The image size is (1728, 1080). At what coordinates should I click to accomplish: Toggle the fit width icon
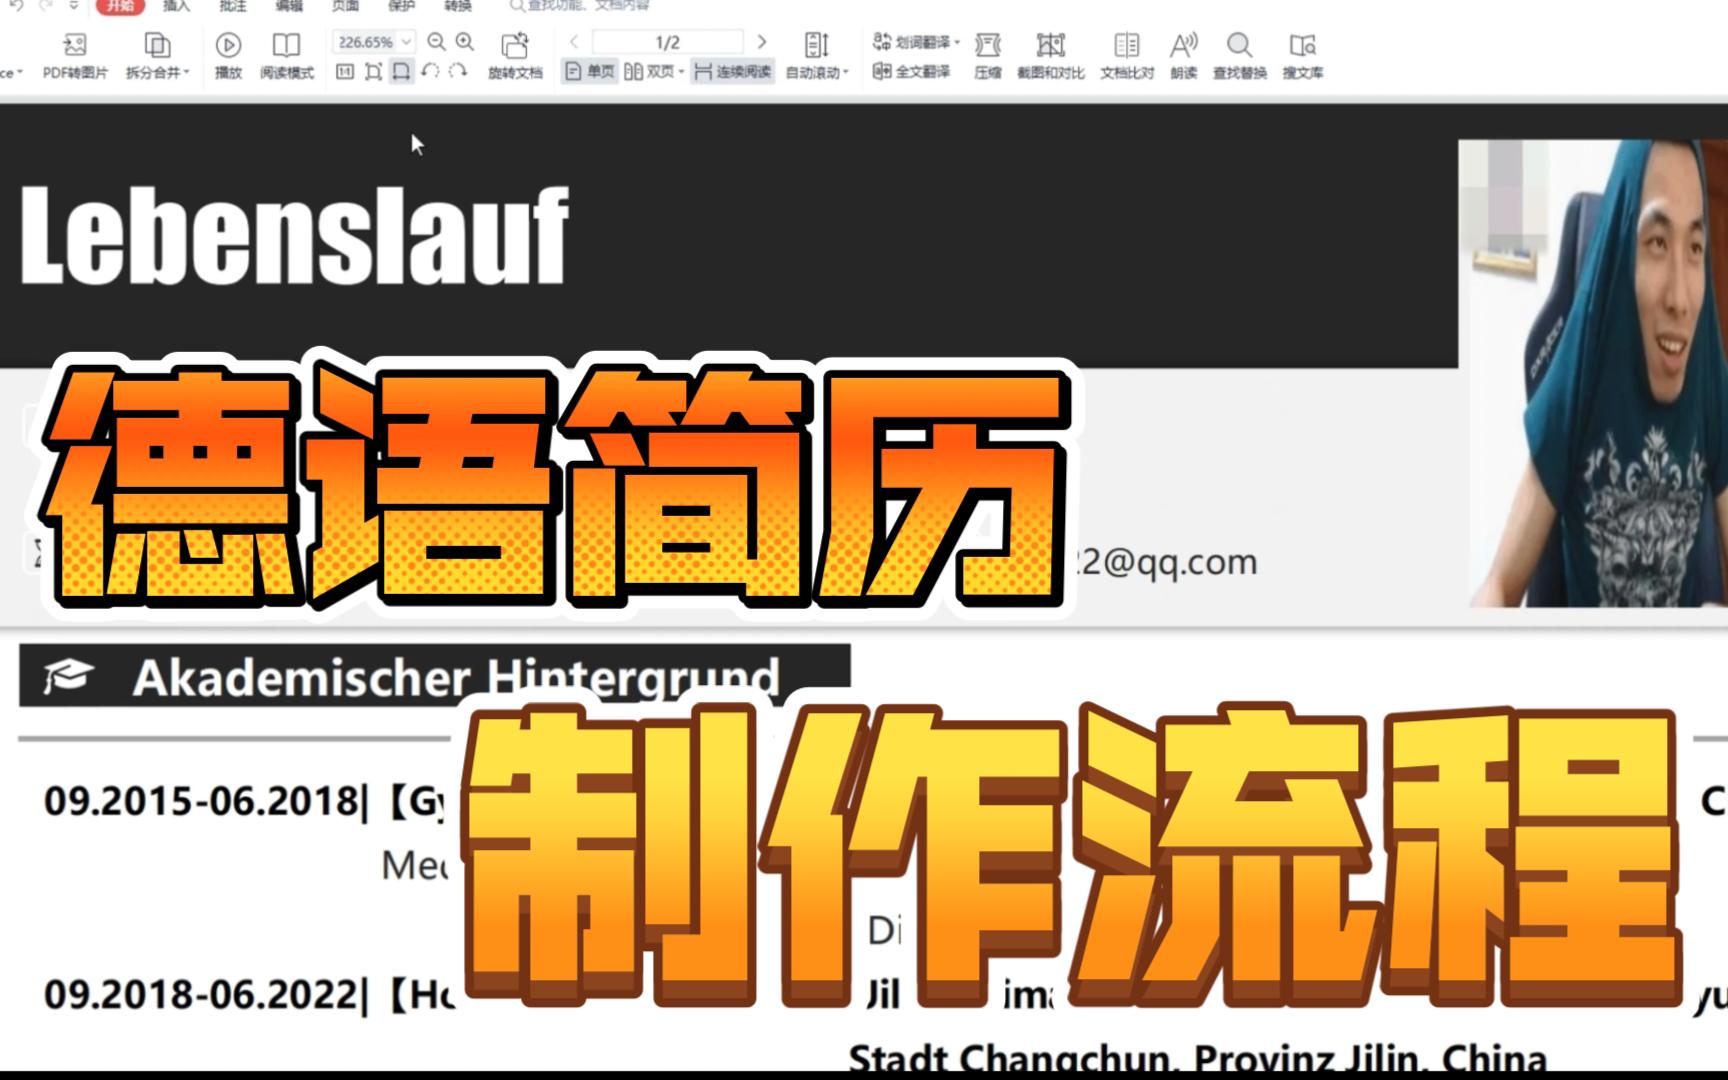pos(401,72)
